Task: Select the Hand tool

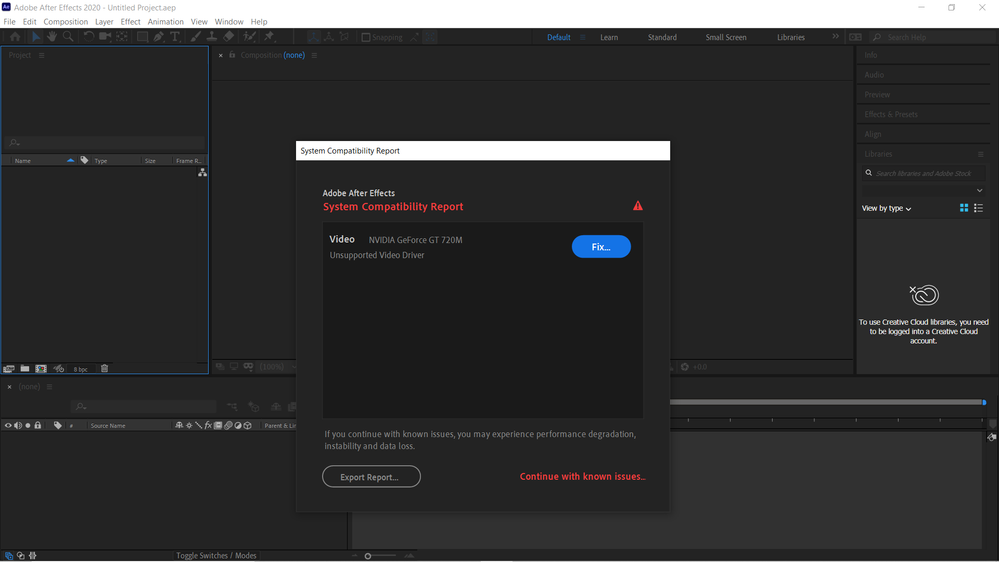Action: click(52, 37)
